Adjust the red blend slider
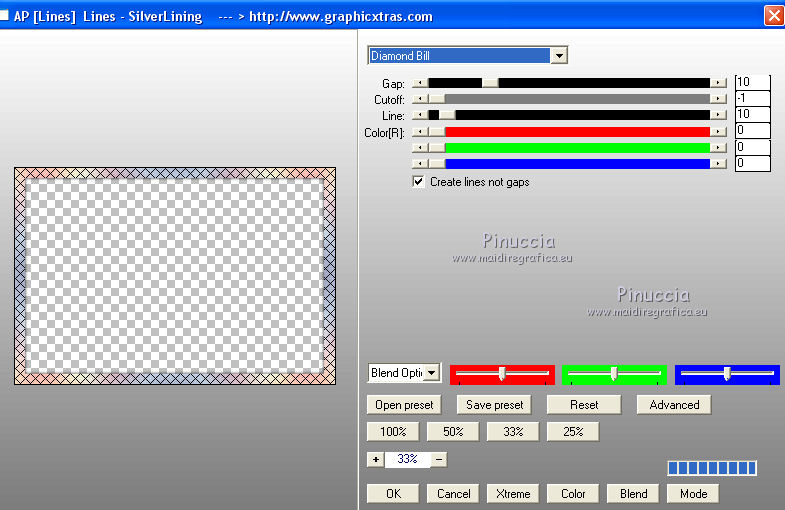This screenshot has width=785, height=510. click(502, 374)
